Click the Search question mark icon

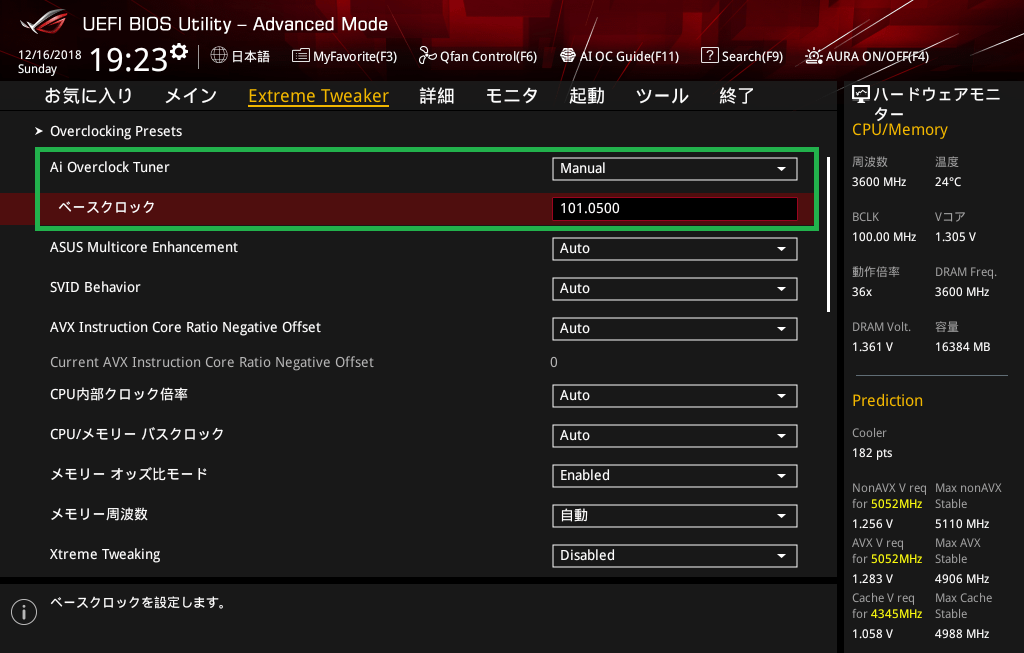(709, 56)
